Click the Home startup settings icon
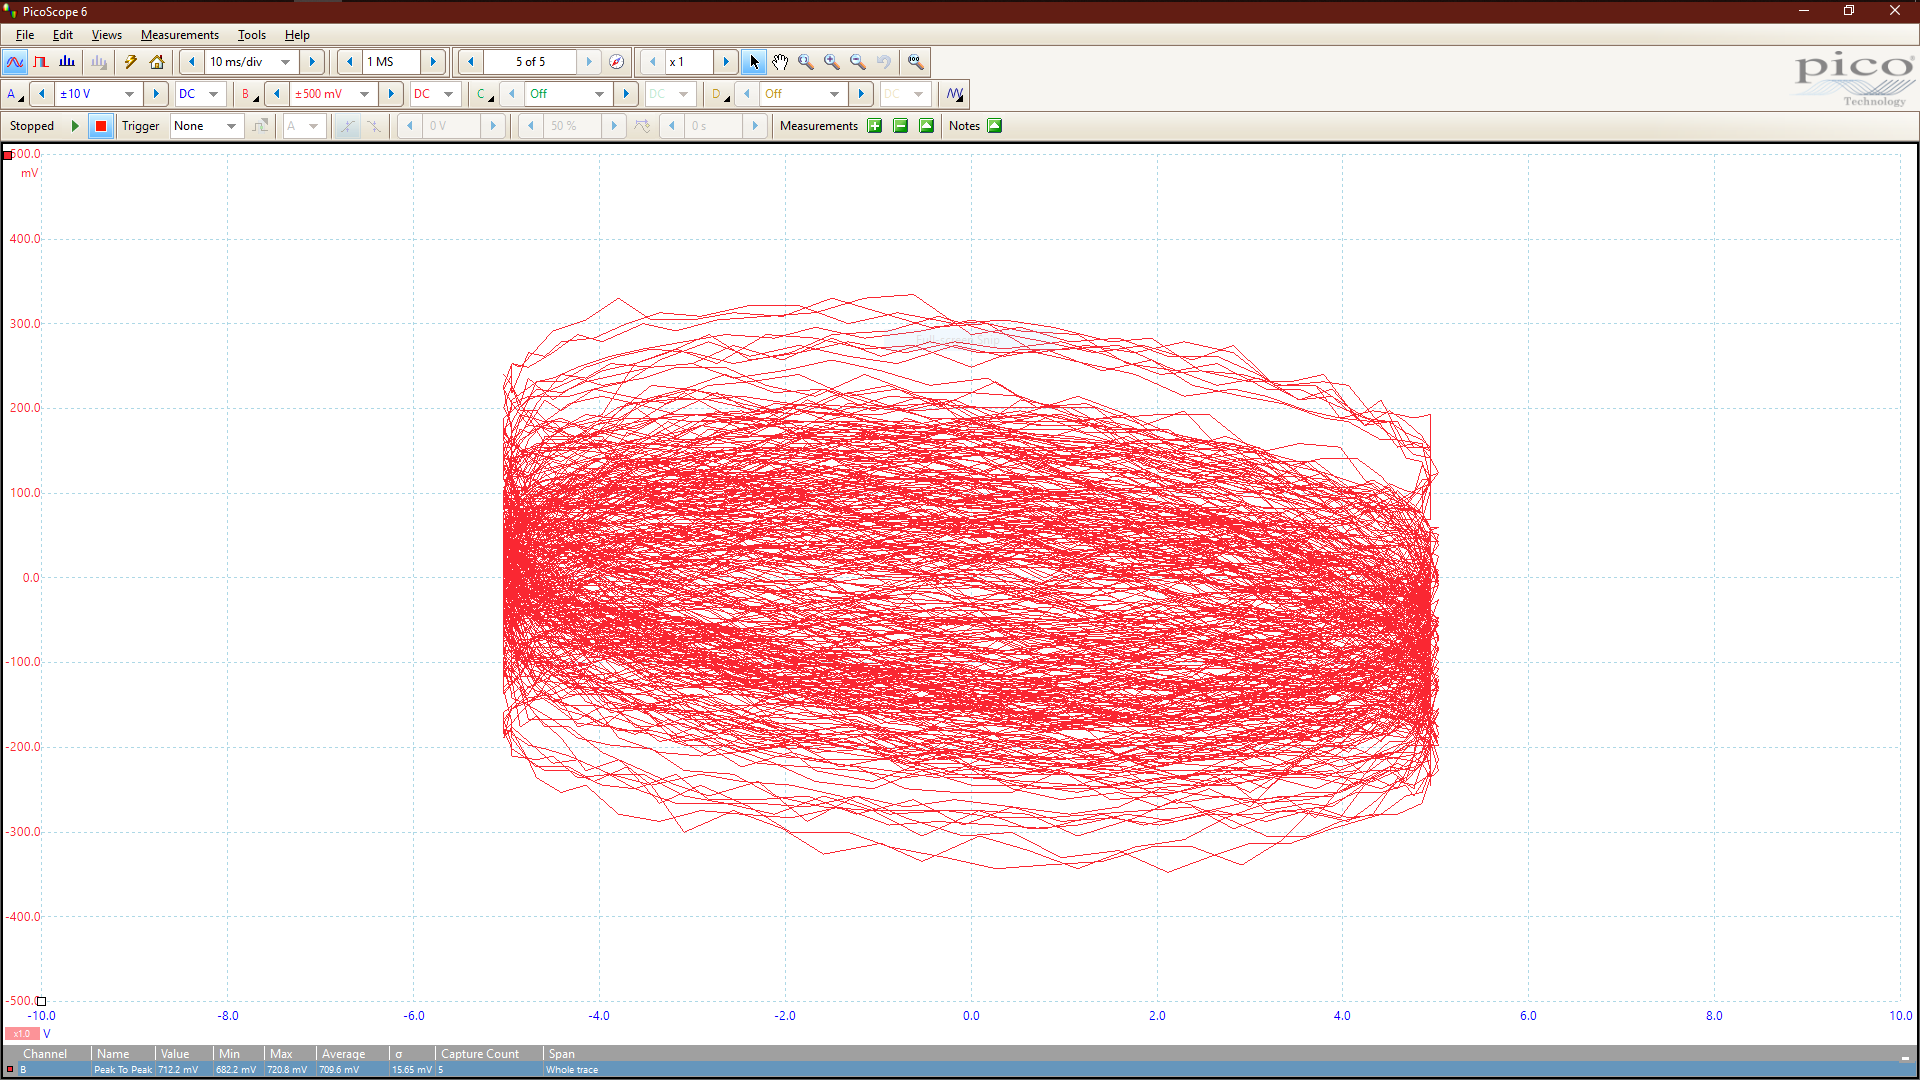The height and width of the screenshot is (1080, 1920). 157,62
